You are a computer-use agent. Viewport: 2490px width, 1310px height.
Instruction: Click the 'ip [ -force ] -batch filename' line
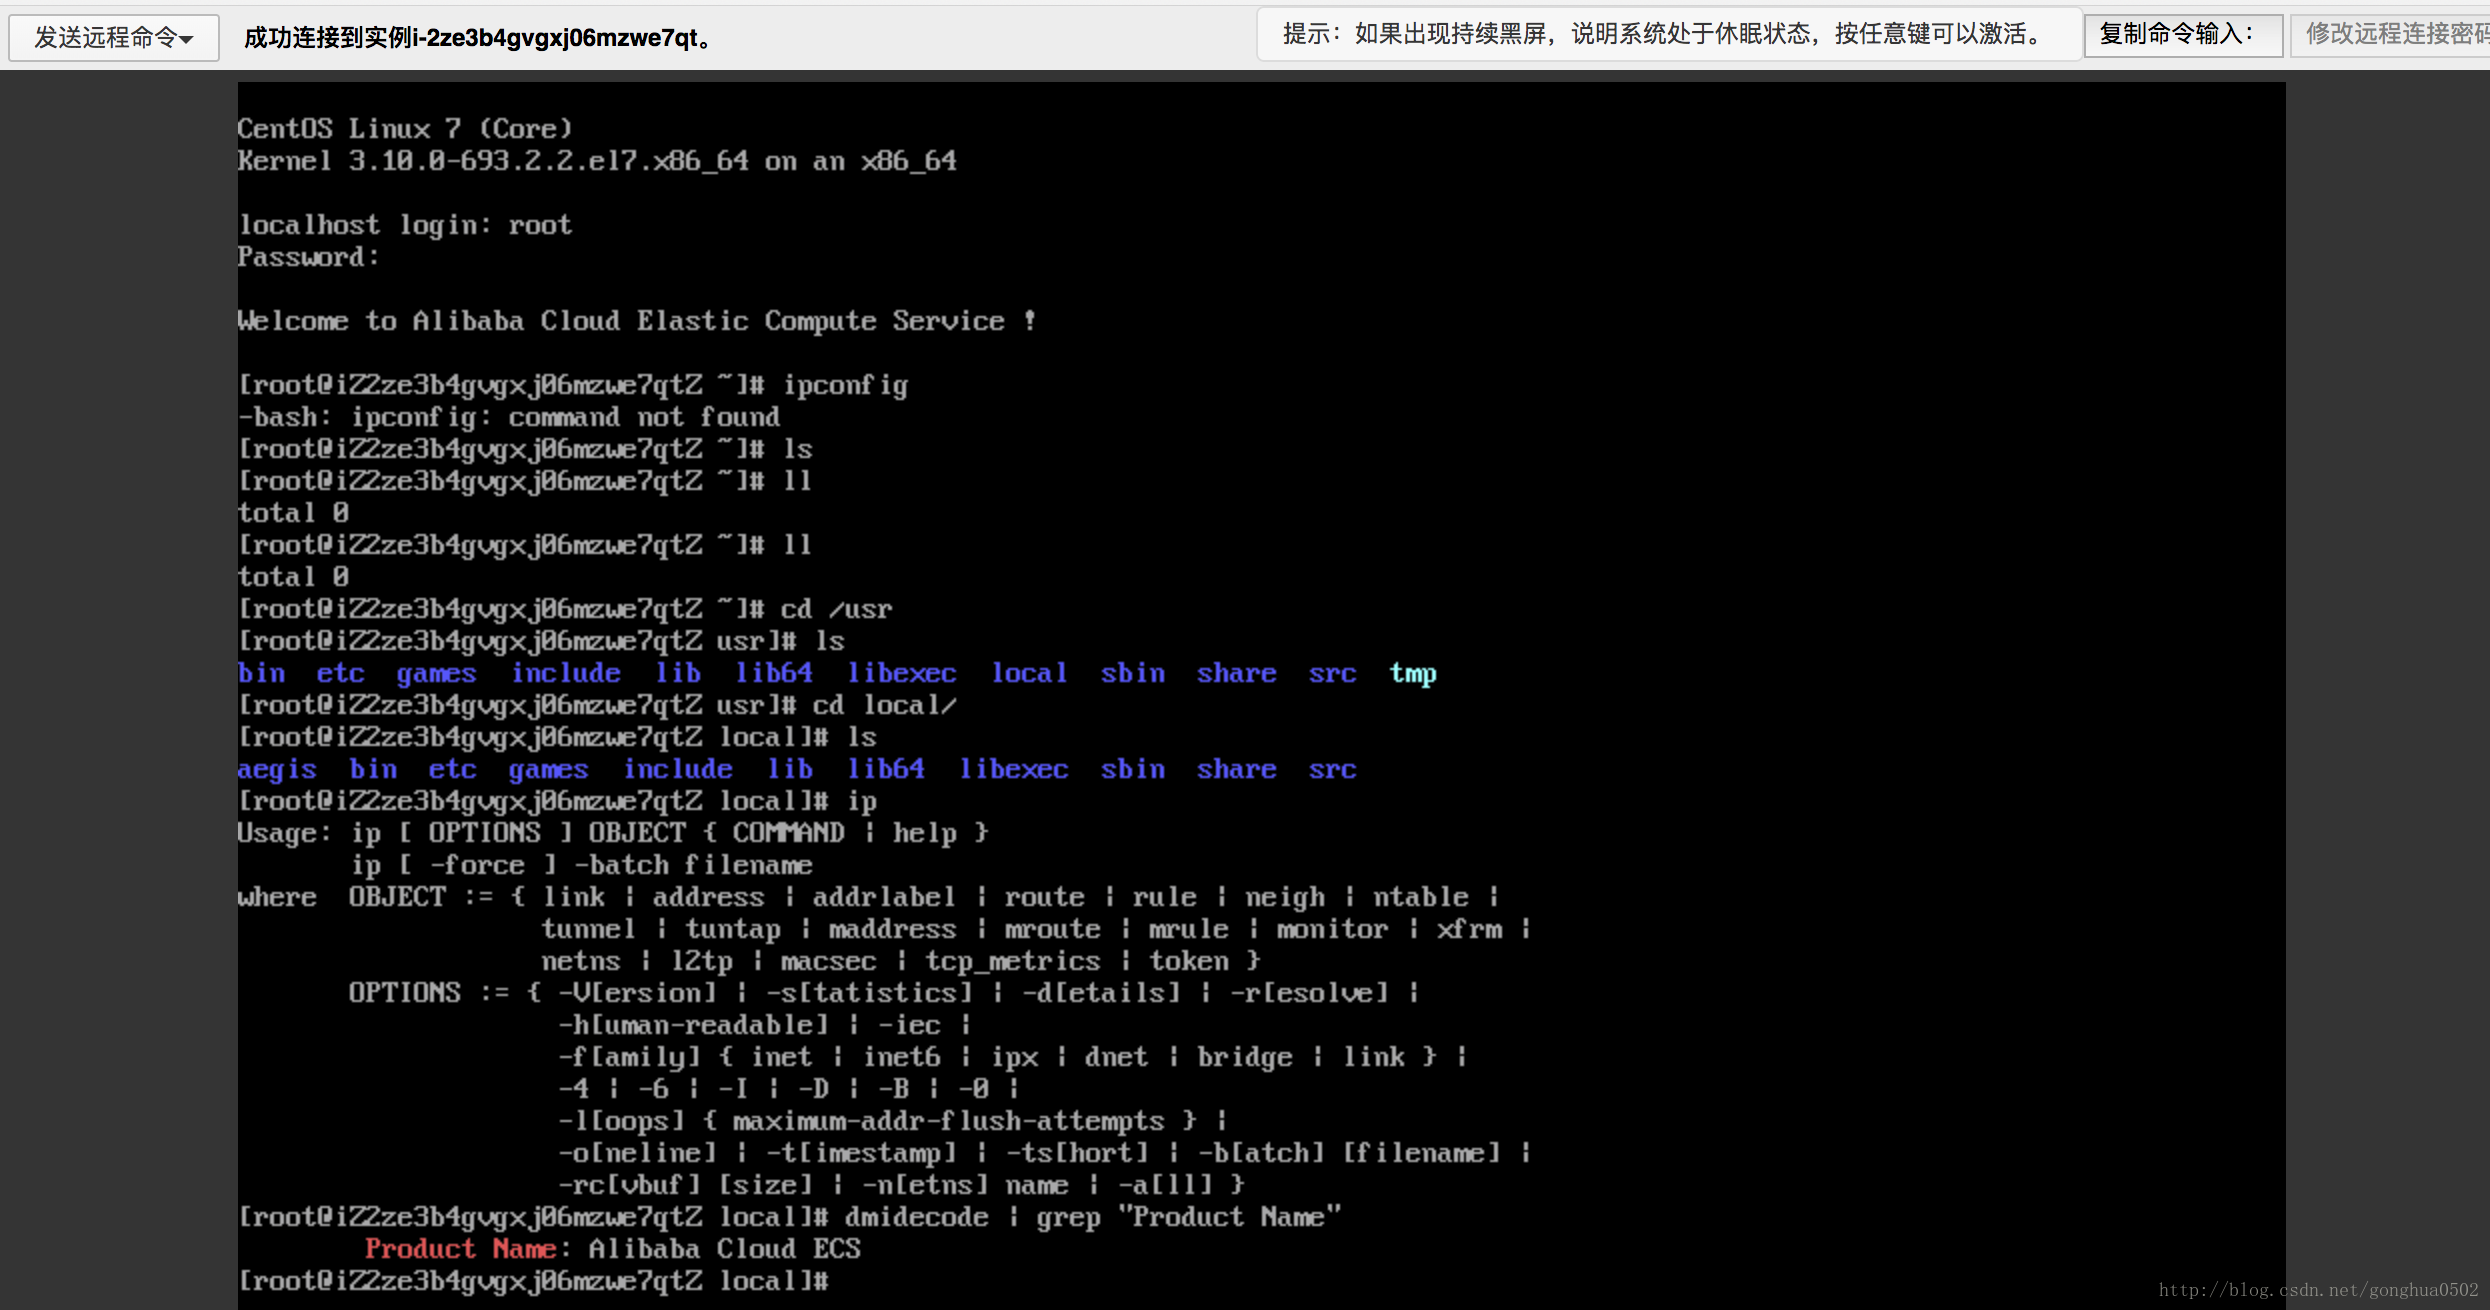tap(581, 865)
